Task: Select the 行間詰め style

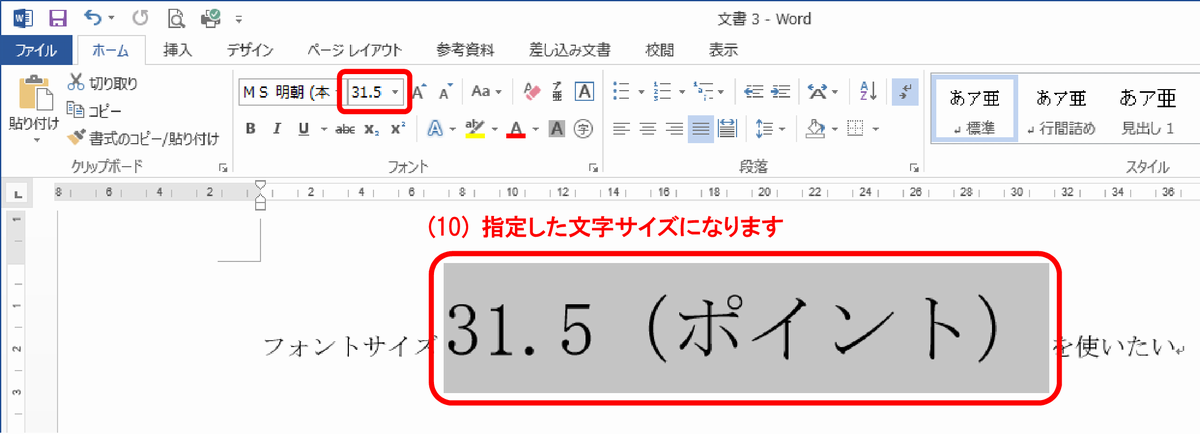Action: click(1060, 109)
